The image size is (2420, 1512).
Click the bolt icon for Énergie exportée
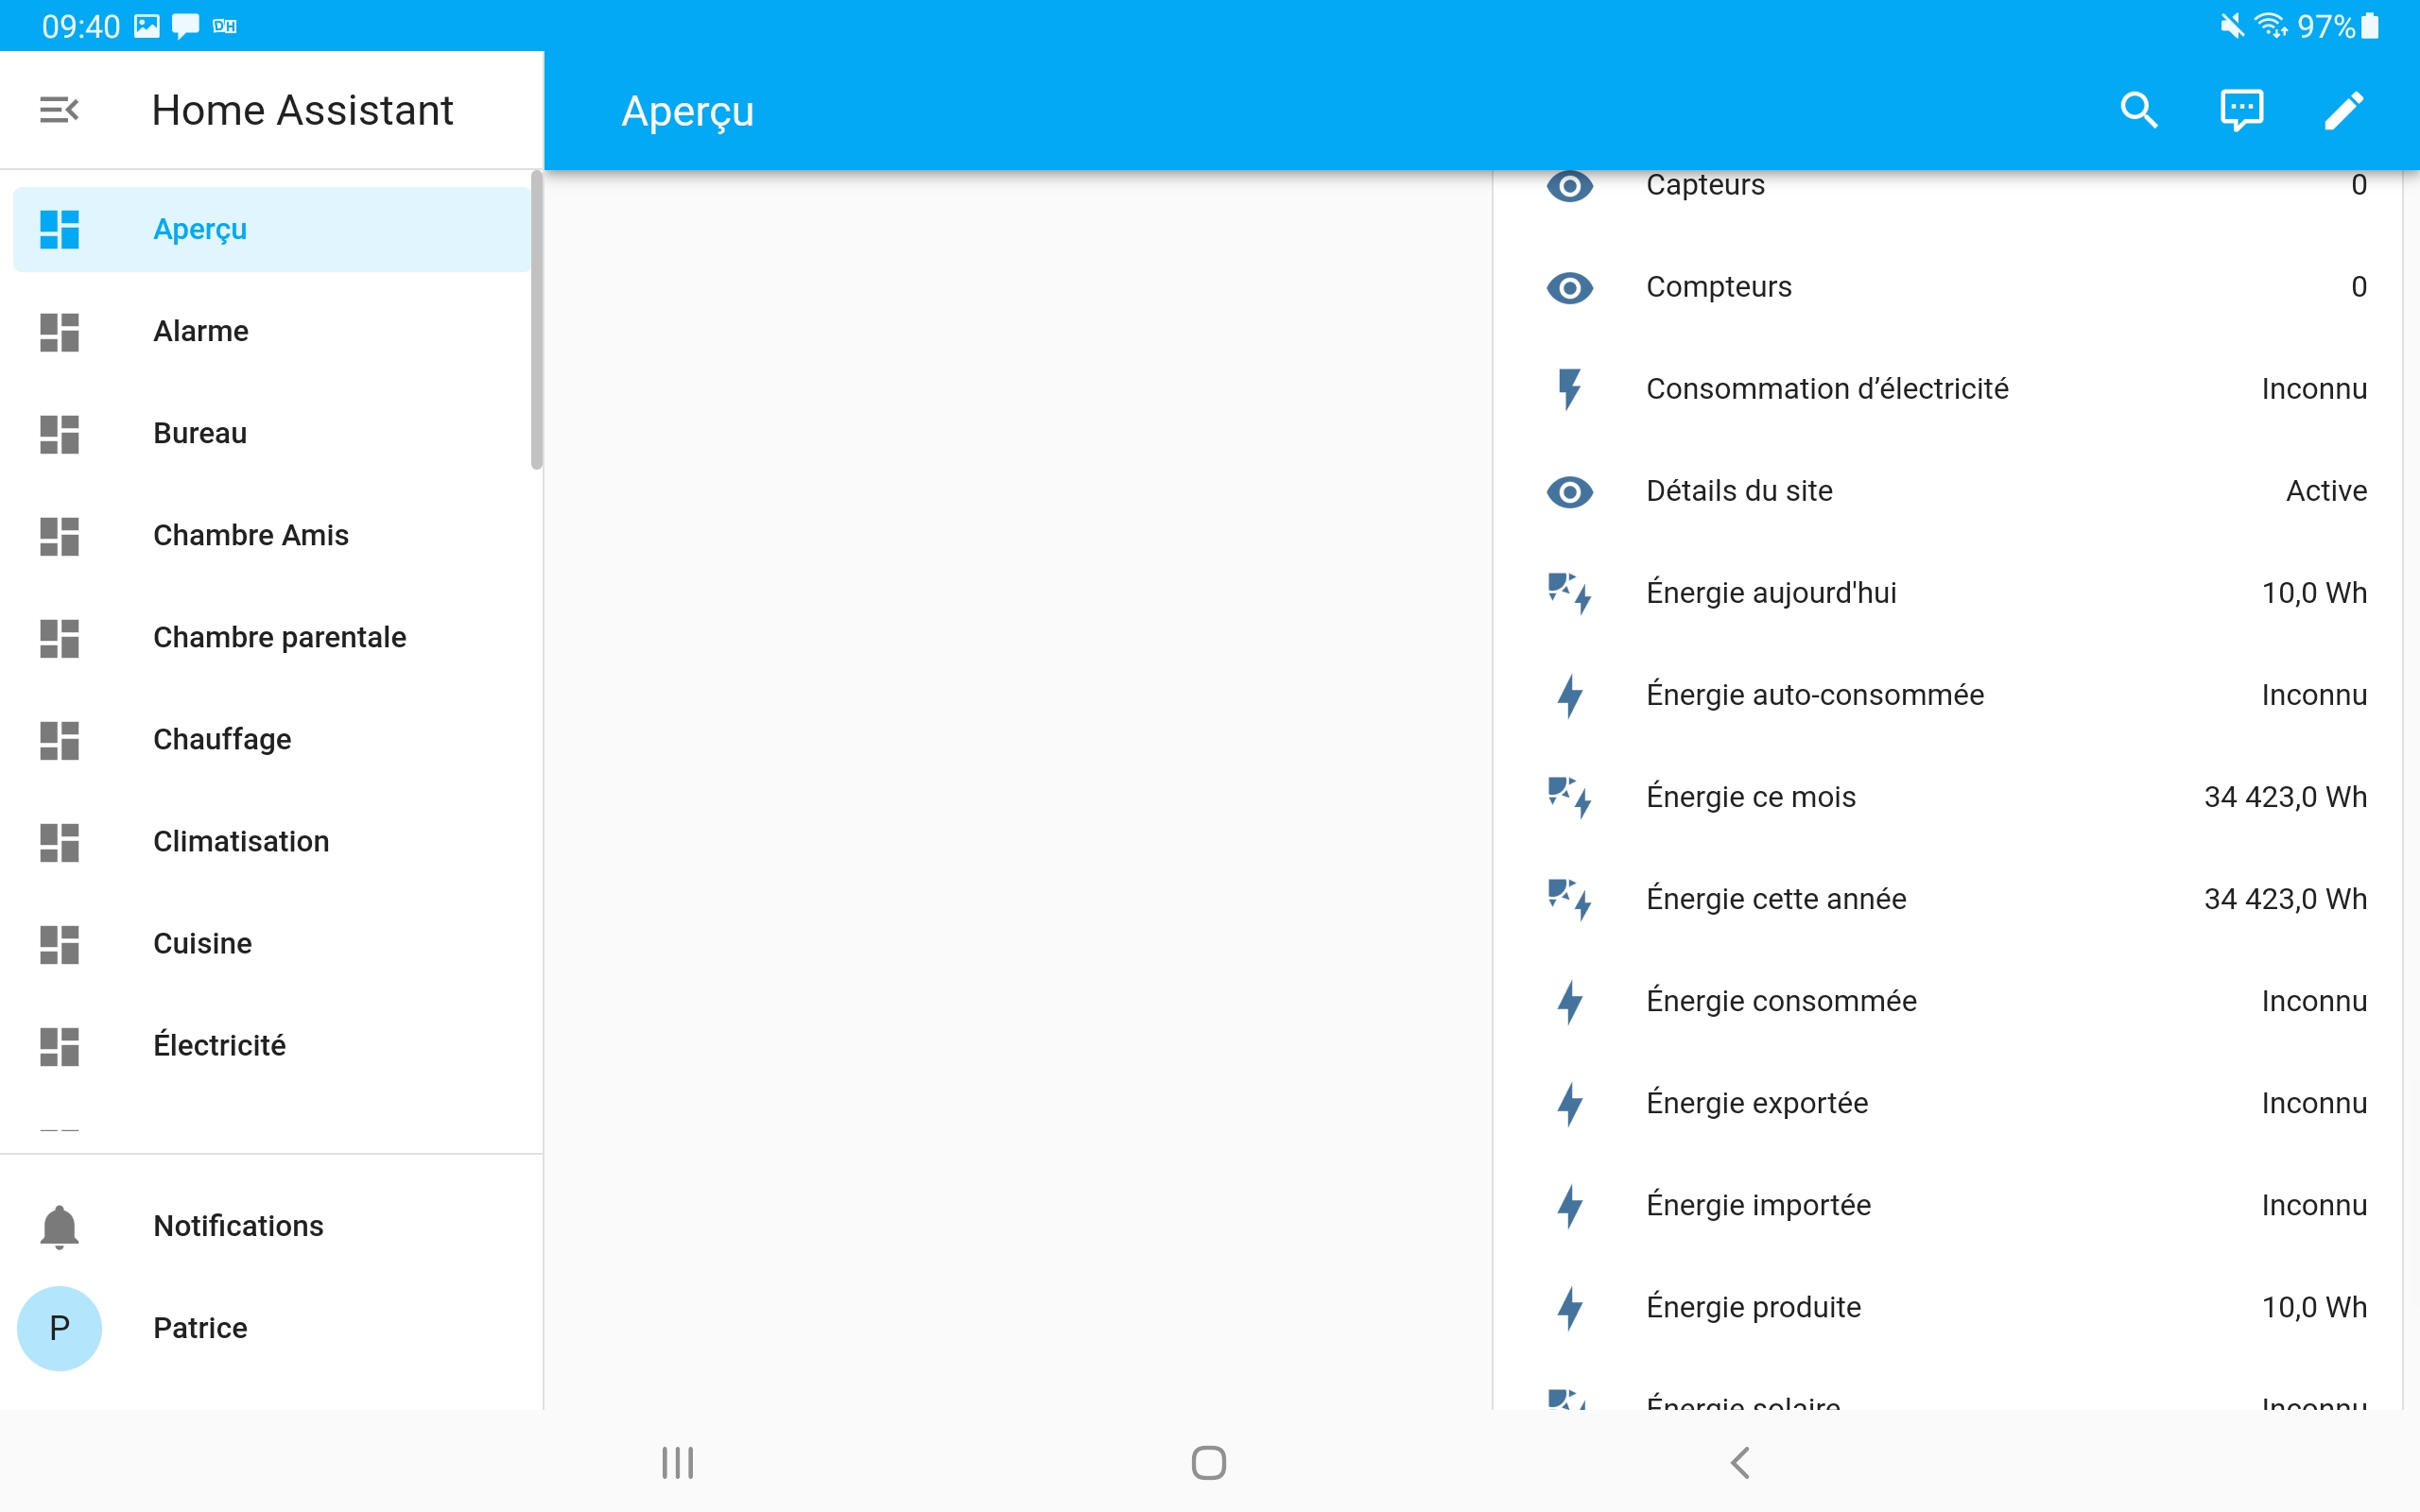(1569, 1103)
